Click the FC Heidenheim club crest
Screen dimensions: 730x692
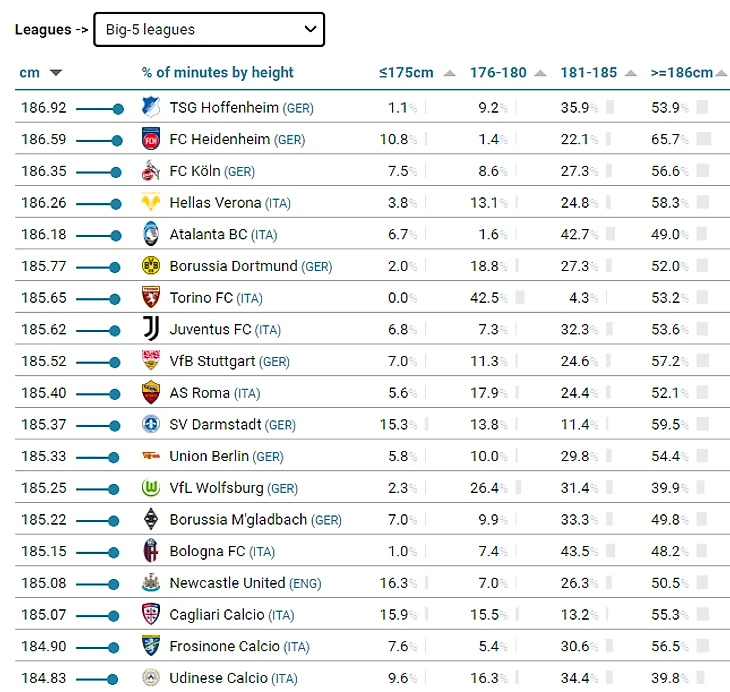[x=150, y=139]
